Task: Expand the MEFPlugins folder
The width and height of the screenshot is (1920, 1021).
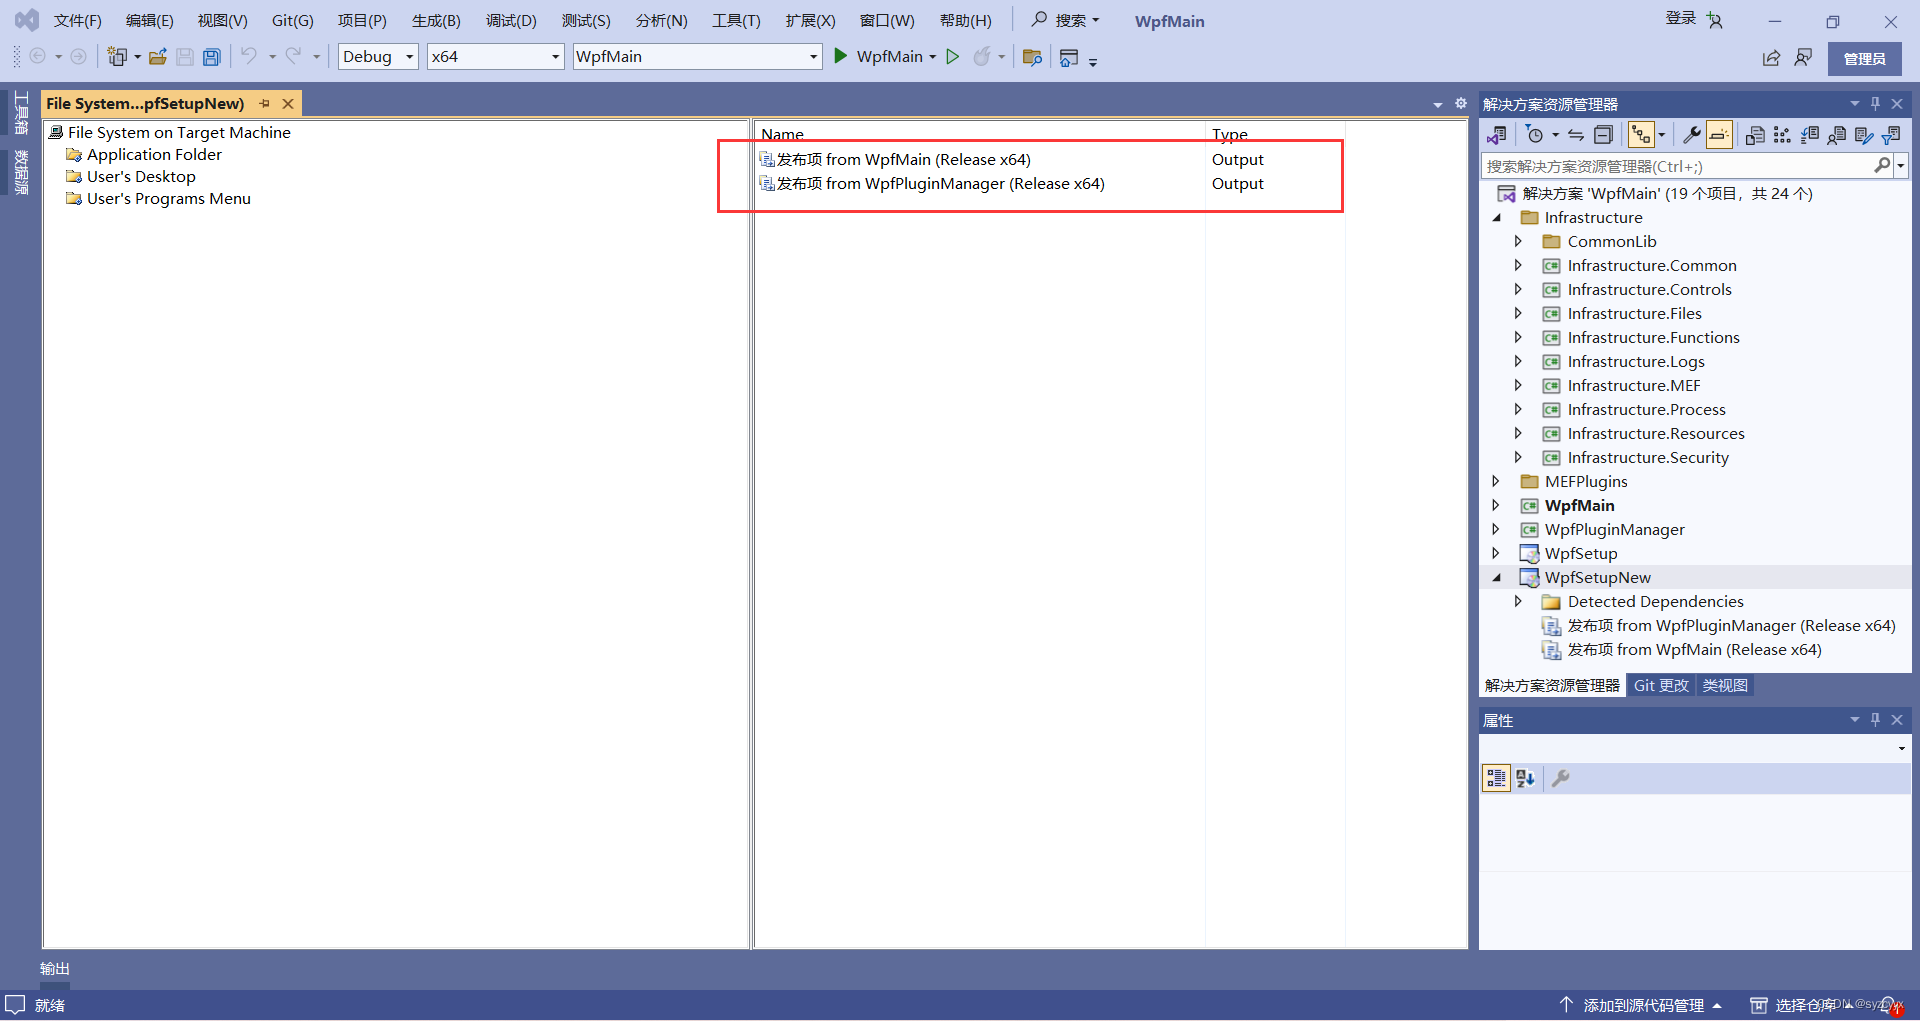Action: [1496, 482]
